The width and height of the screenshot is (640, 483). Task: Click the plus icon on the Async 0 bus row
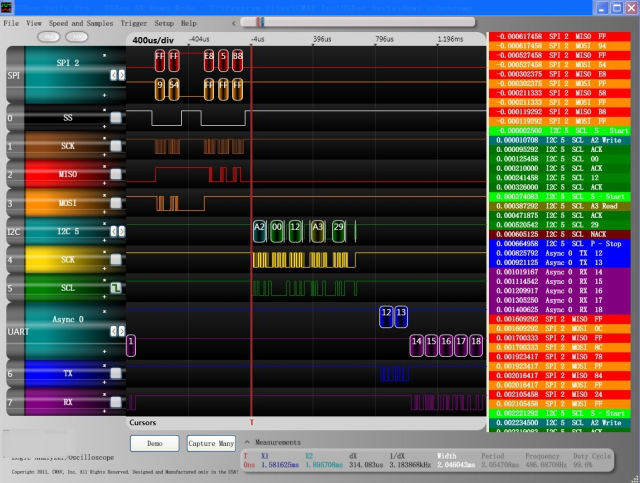click(x=104, y=351)
